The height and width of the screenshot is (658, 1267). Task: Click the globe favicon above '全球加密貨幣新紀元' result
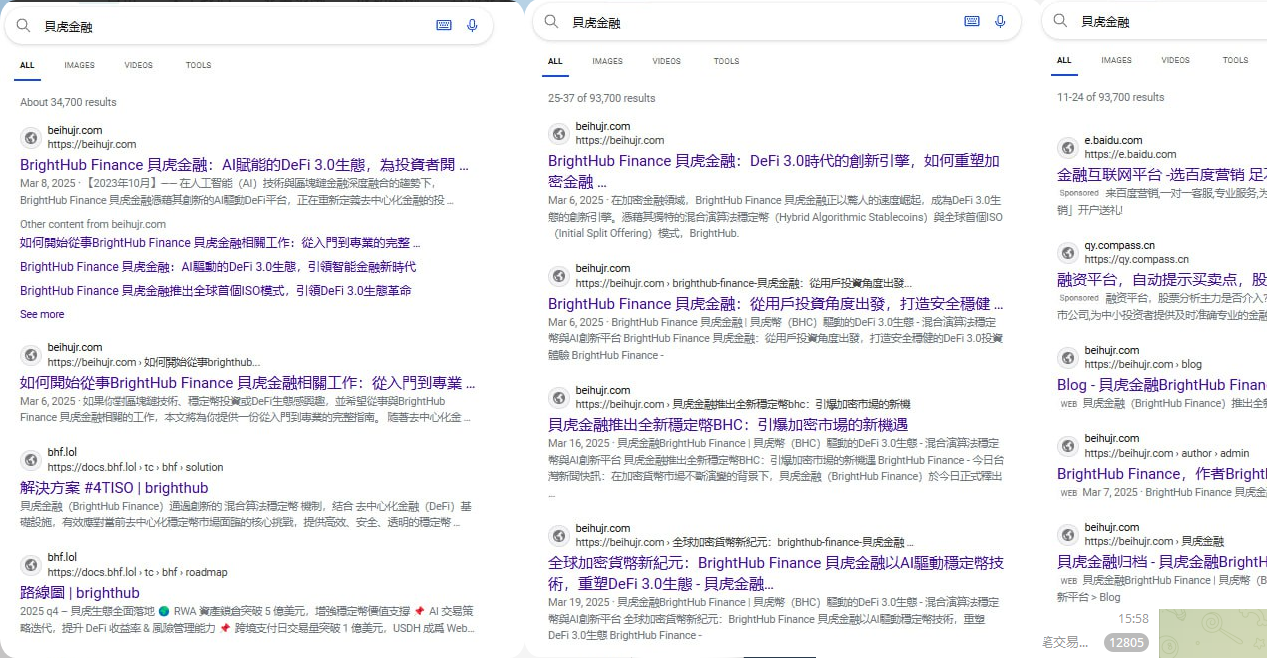[x=558, y=534]
